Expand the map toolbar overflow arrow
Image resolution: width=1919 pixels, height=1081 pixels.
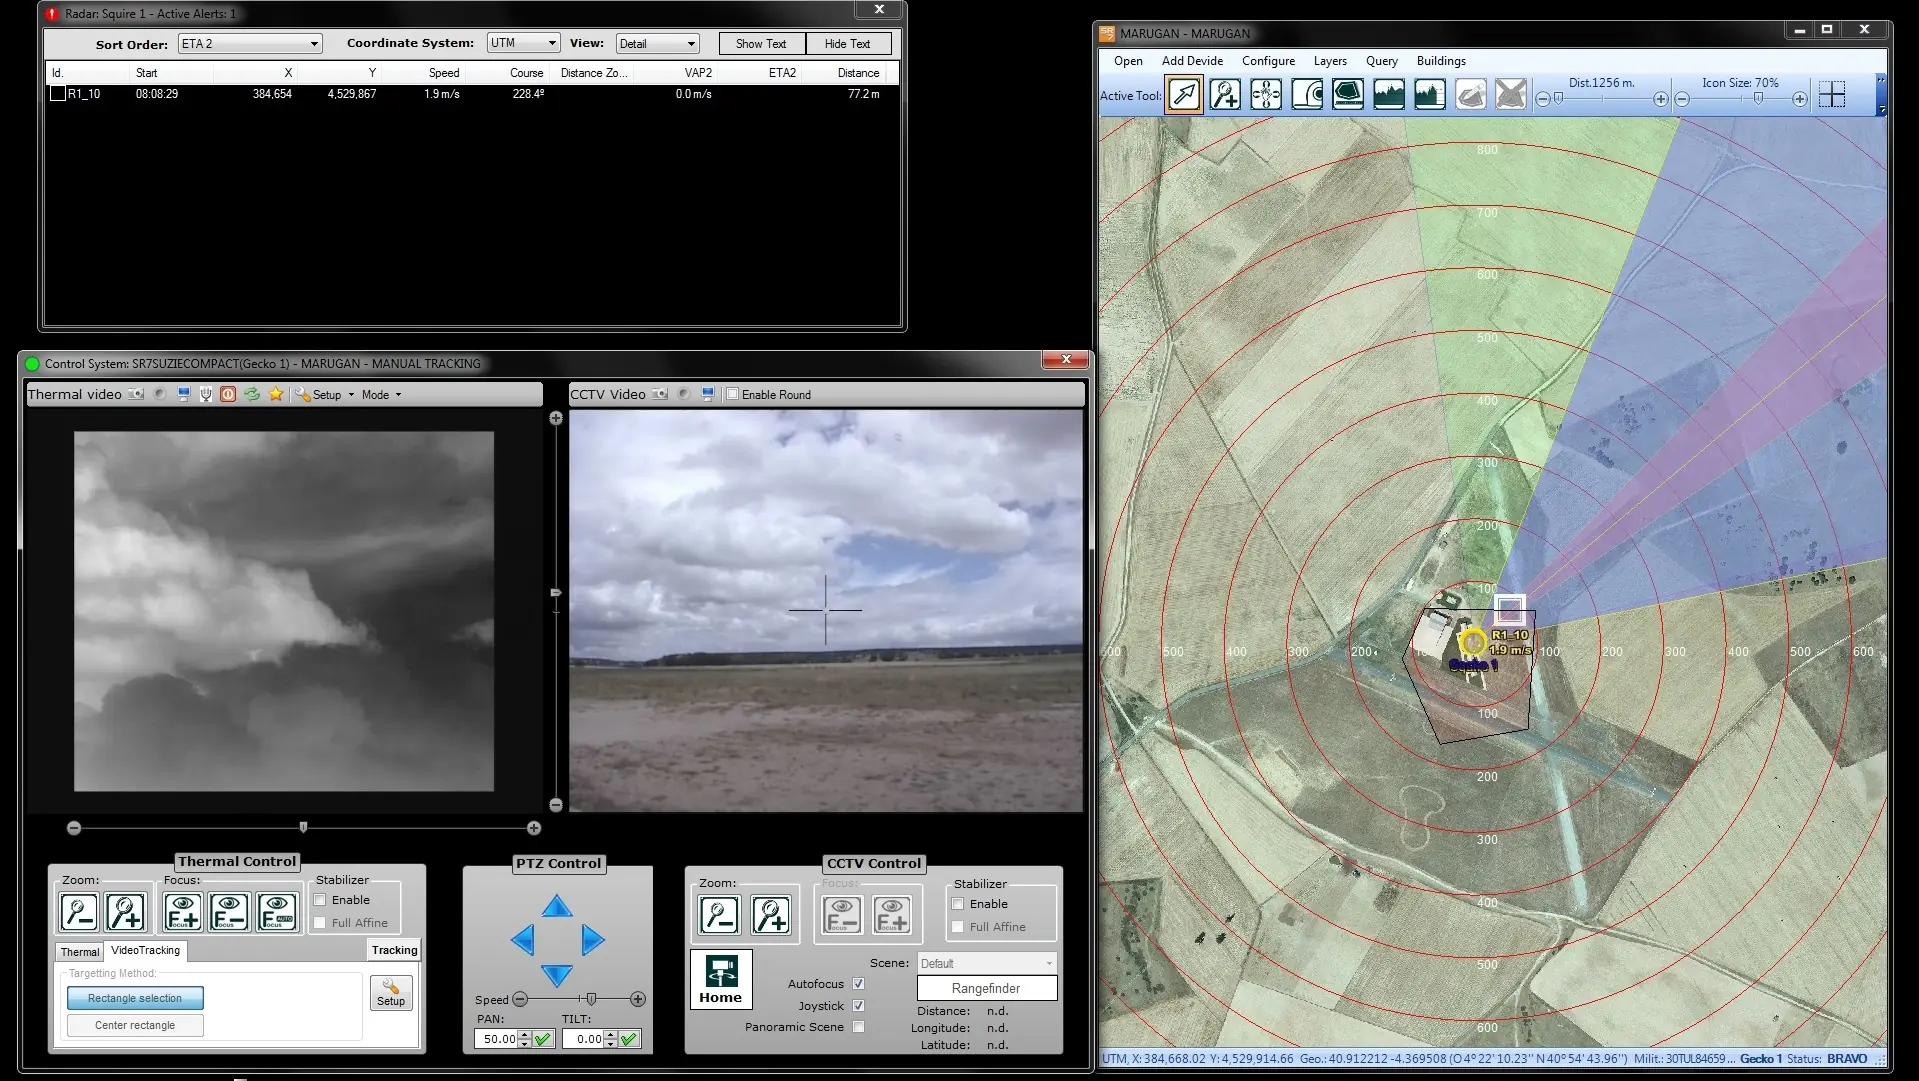tap(1882, 109)
